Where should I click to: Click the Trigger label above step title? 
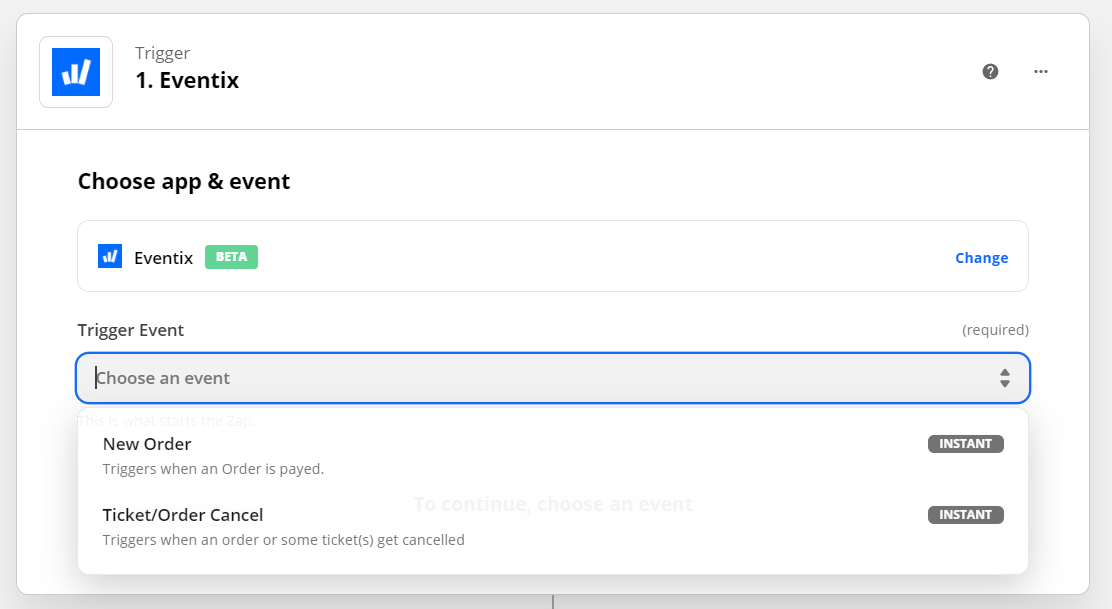point(162,53)
